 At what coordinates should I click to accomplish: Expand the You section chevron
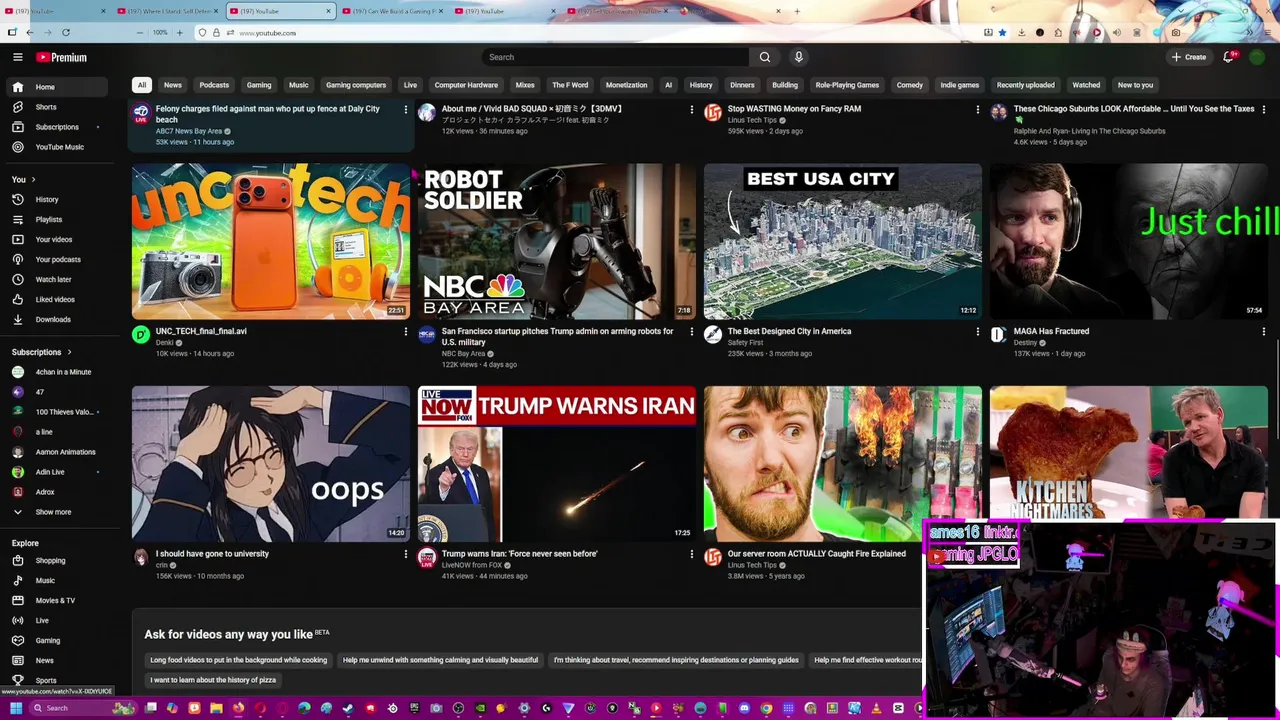pyautogui.click(x=33, y=179)
